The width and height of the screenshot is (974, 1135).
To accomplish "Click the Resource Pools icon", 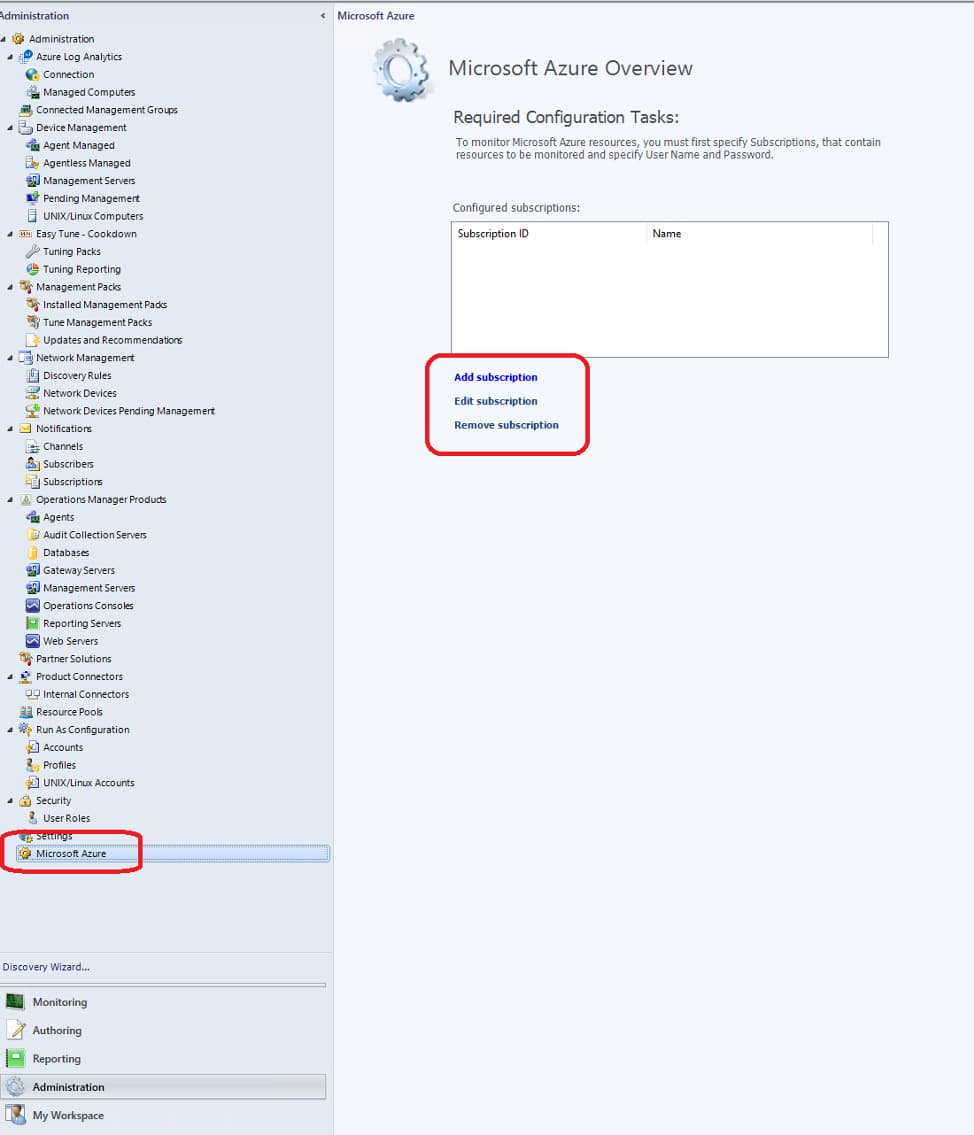I will click(25, 712).
